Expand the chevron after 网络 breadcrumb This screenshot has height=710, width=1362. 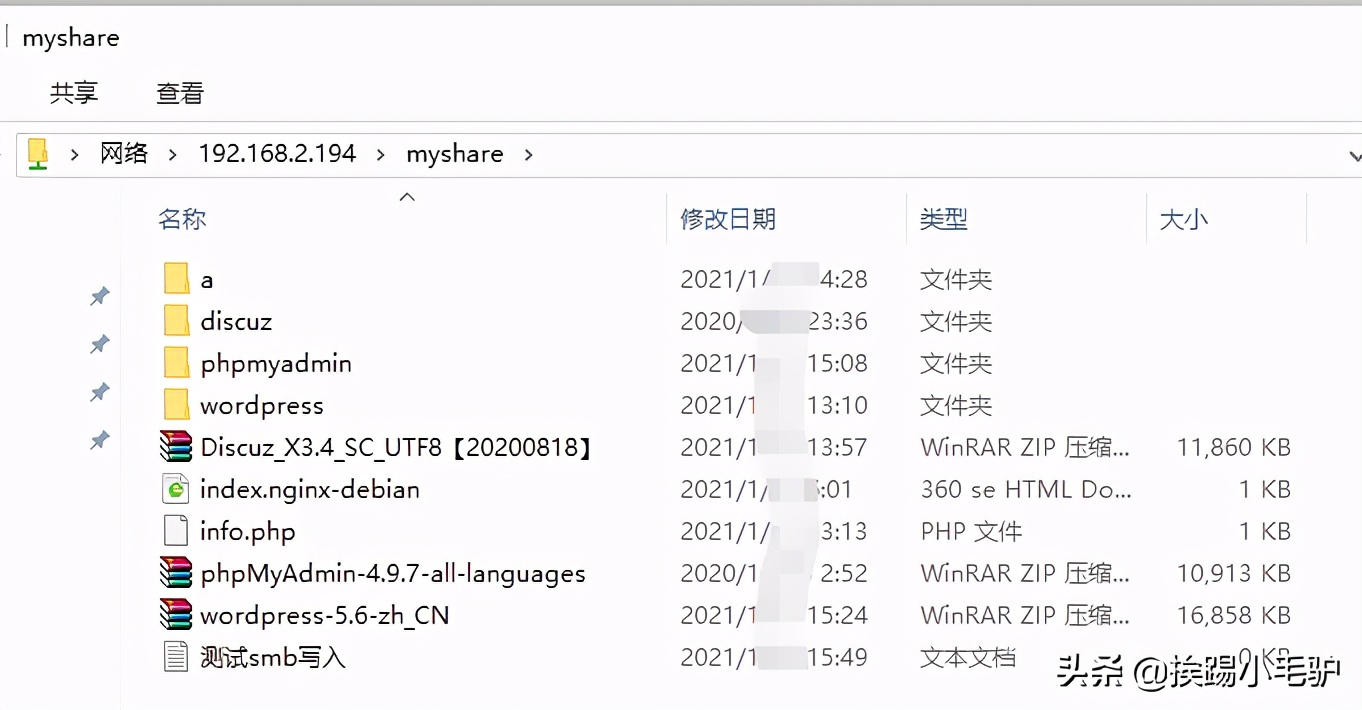(x=173, y=154)
